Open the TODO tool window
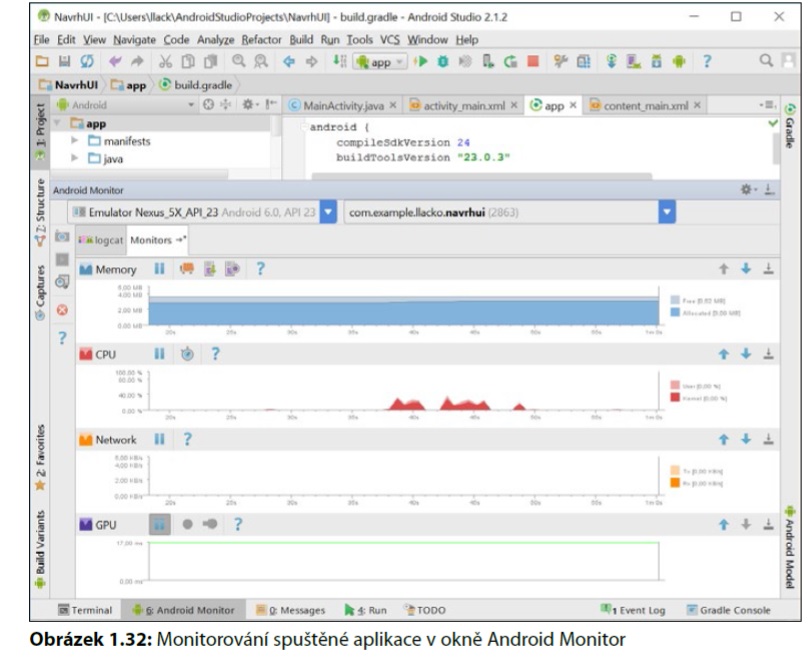Viewport: 808px width, 659px height. tap(426, 610)
